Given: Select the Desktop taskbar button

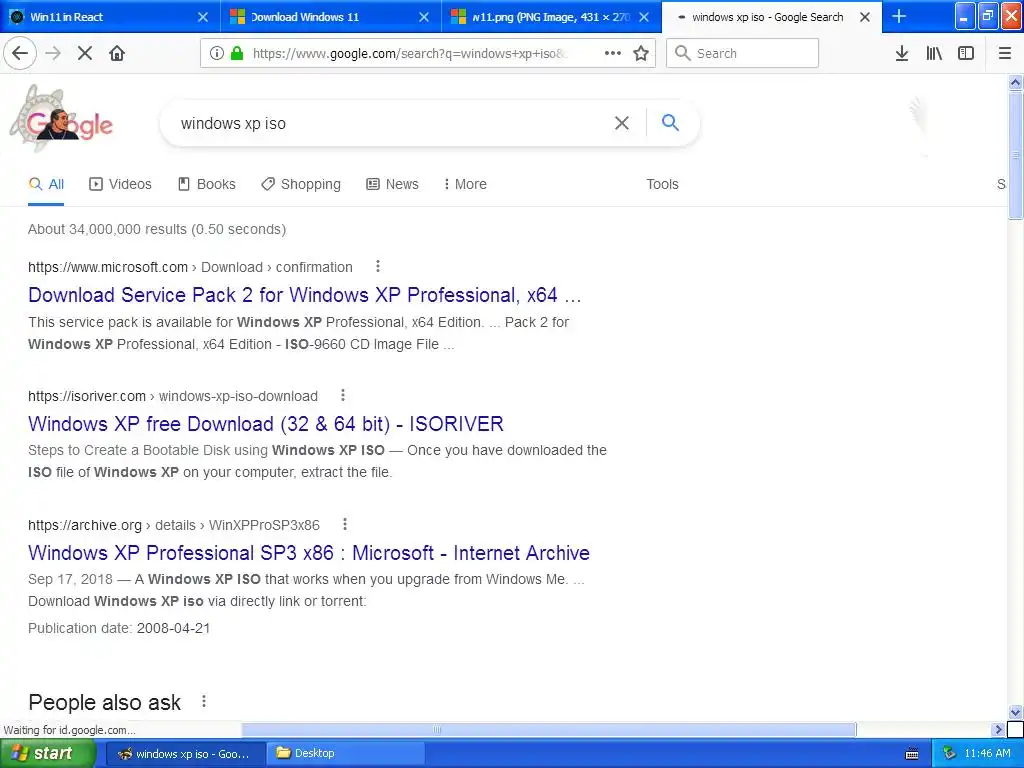Looking at the screenshot, I should pyautogui.click(x=346, y=754).
